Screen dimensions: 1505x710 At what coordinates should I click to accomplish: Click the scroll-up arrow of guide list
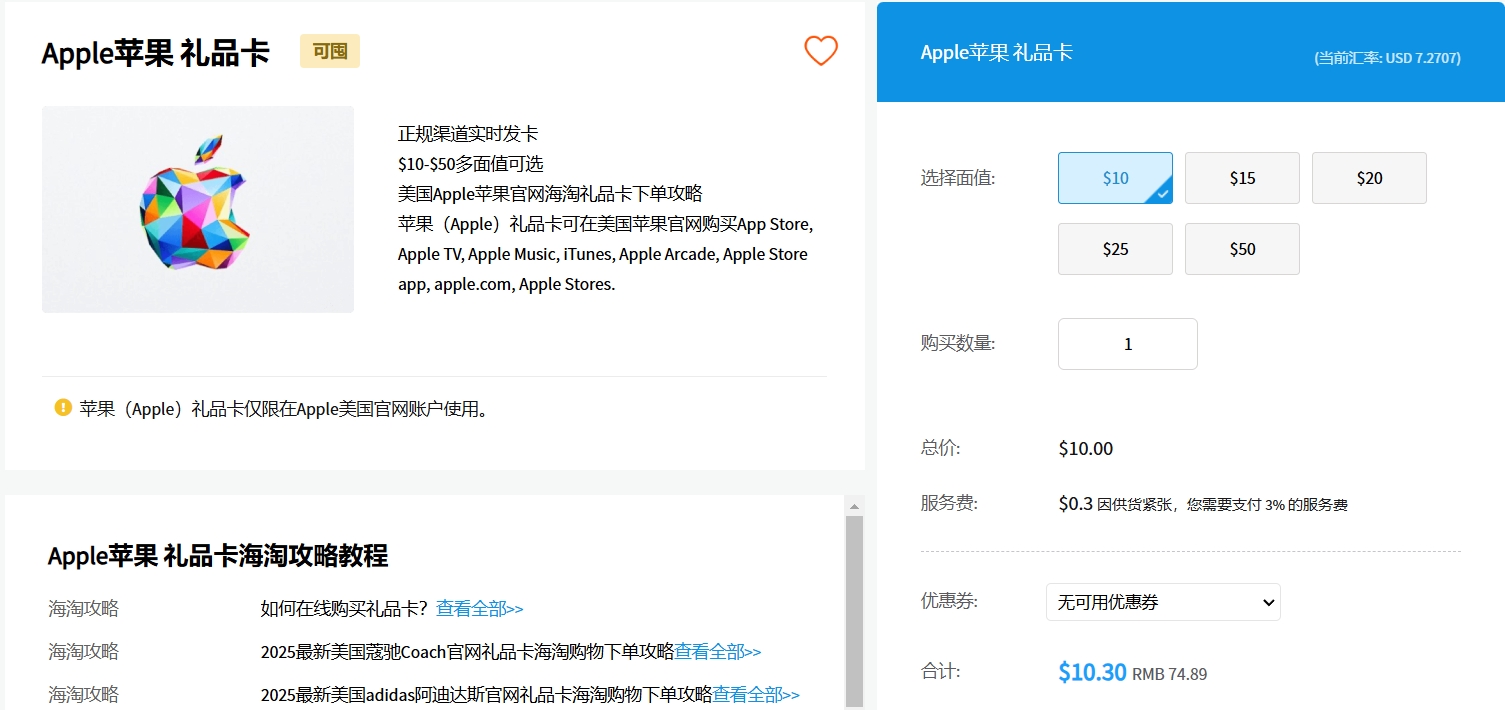854,507
